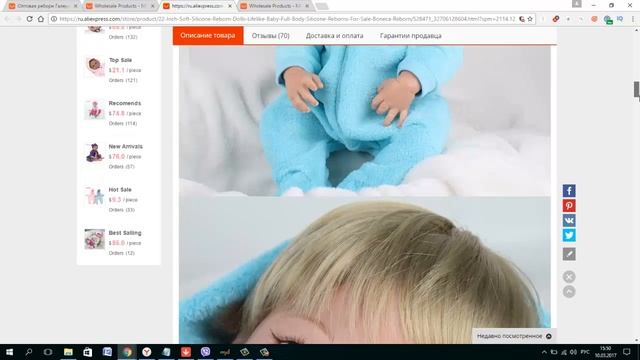The width and height of the screenshot is (640, 360).
Task: Jump to top using the round up-arrow button
Action: click(x=569, y=291)
